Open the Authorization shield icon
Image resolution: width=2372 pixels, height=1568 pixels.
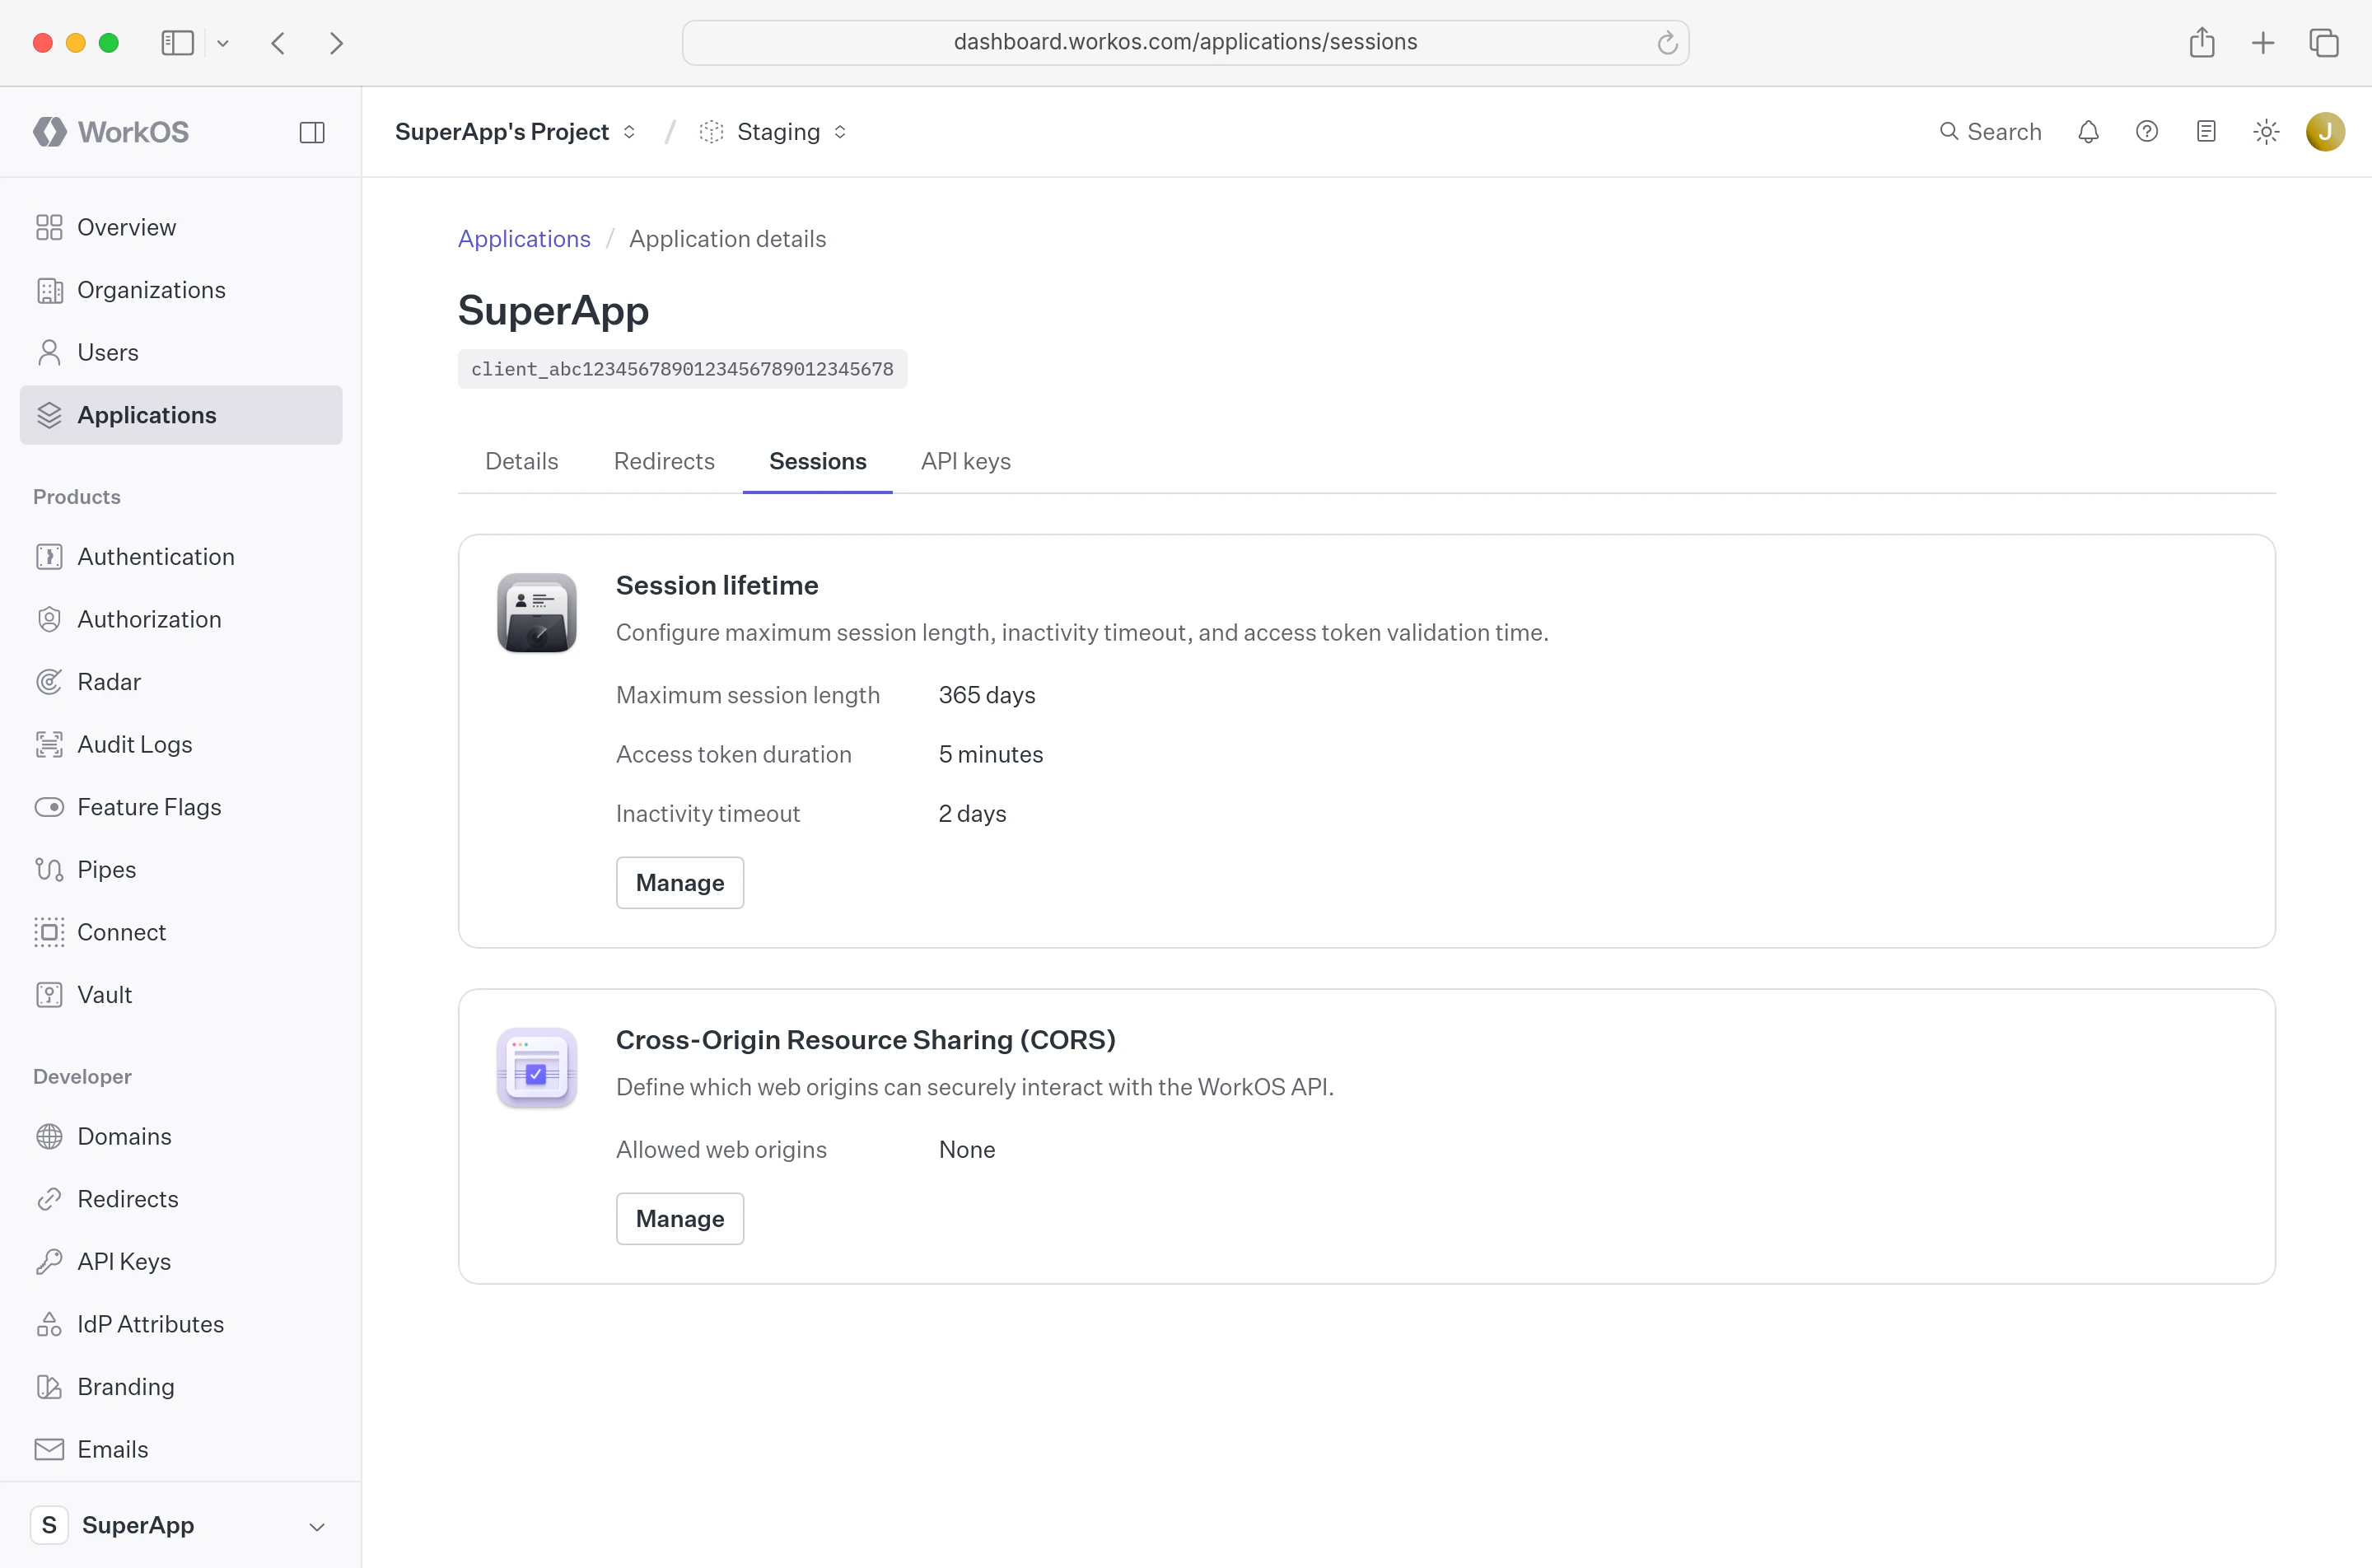[x=49, y=619]
